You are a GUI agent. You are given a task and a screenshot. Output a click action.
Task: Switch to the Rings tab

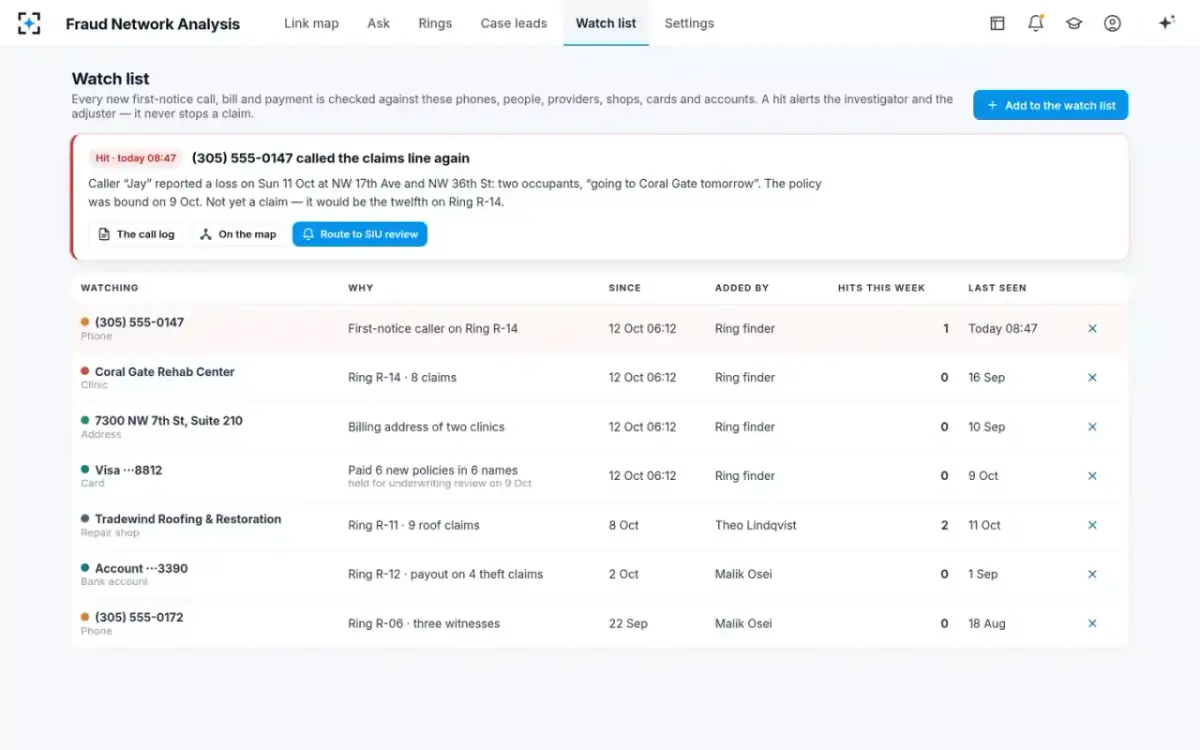[x=435, y=23]
